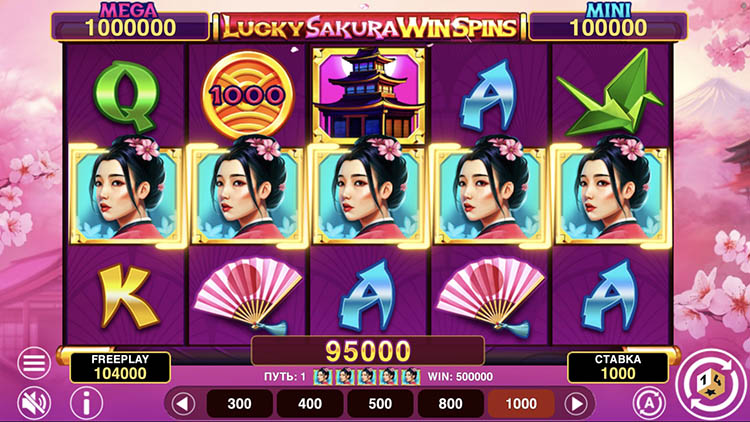
Task: Choose the 500 bet amount
Action: 380,404
